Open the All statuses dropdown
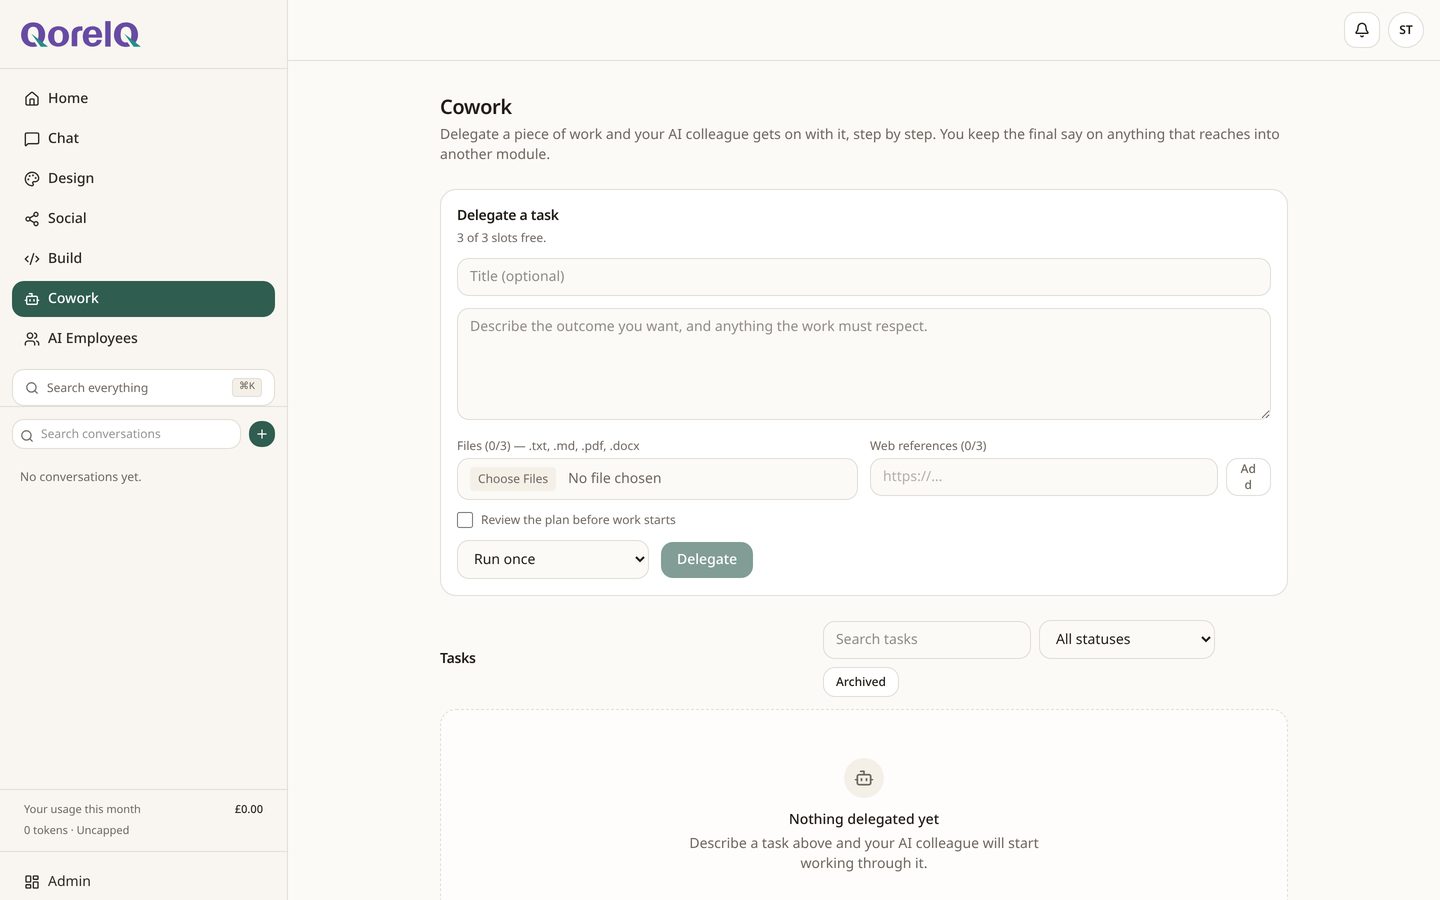Image resolution: width=1440 pixels, height=900 pixels. [1127, 640]
